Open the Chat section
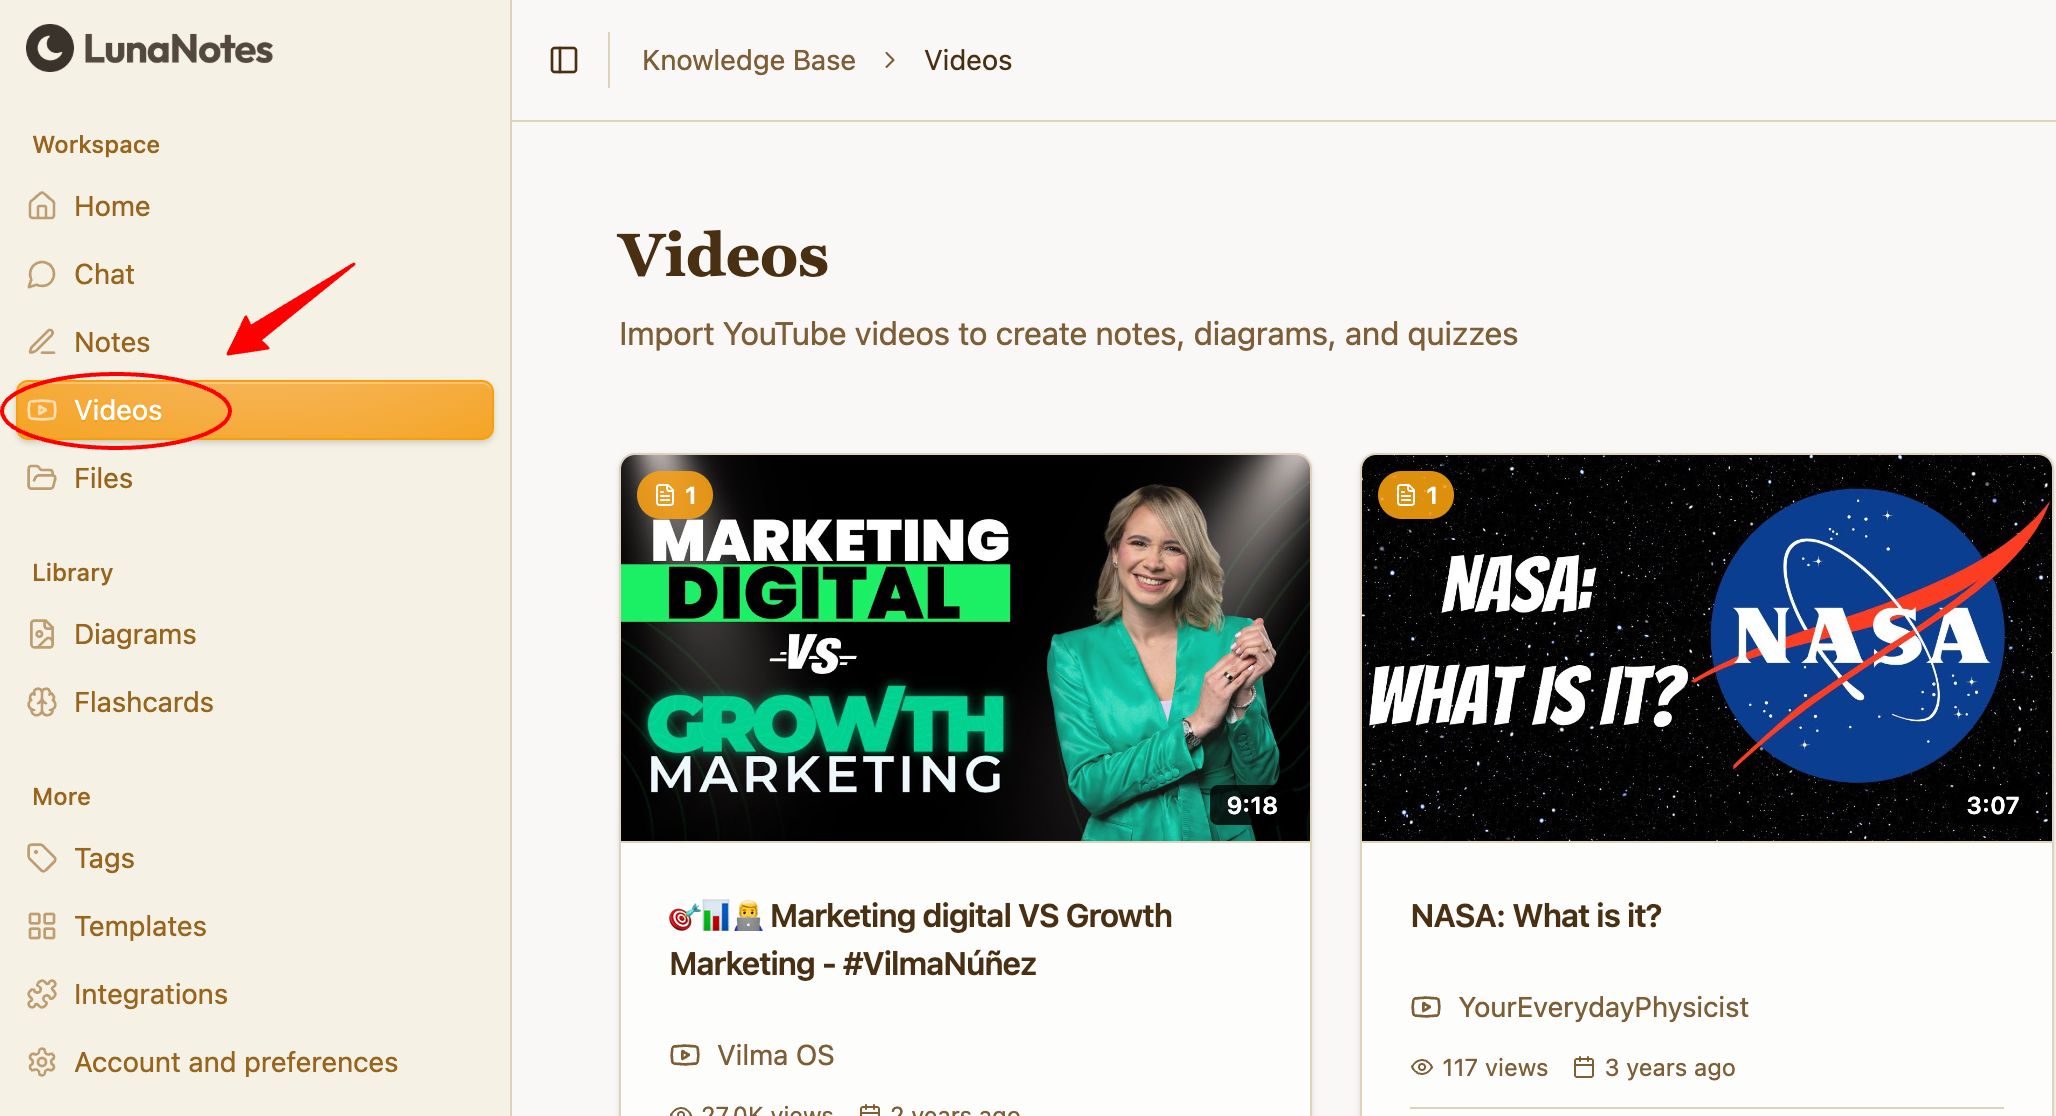 pyautogui.click(x=103, y=274)
